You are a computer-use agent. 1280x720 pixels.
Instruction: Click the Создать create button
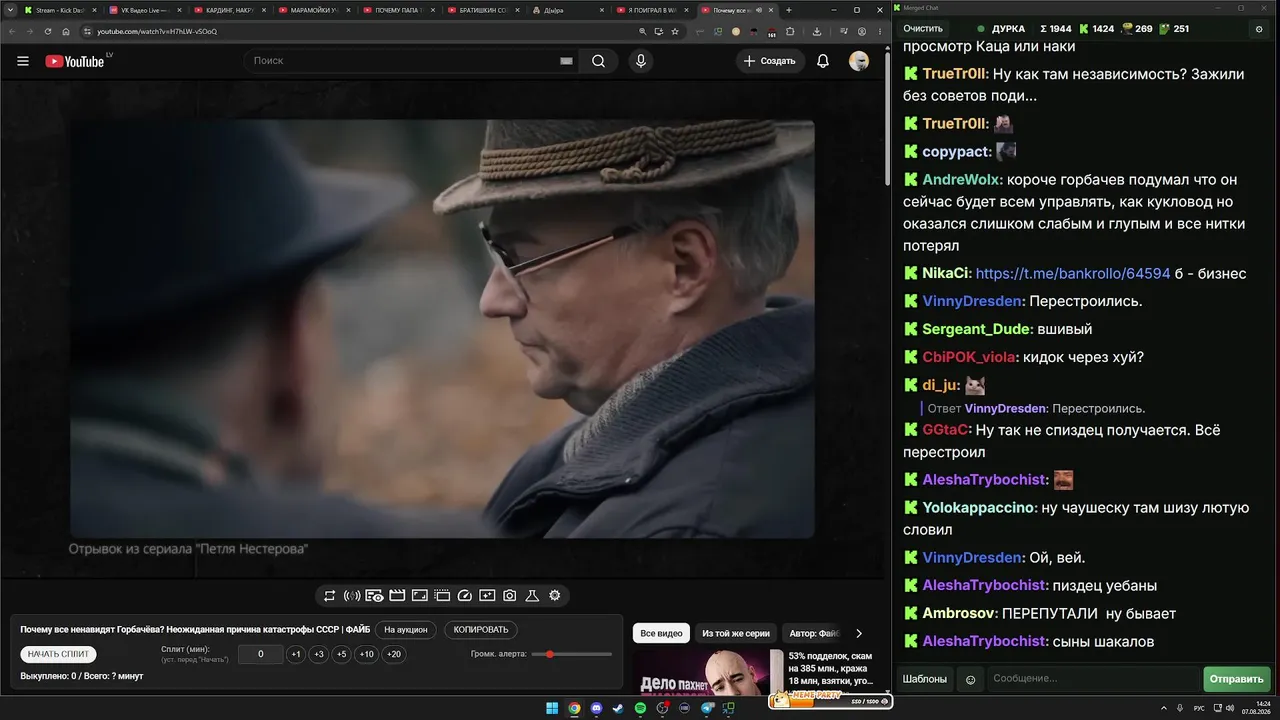point(769,61)
